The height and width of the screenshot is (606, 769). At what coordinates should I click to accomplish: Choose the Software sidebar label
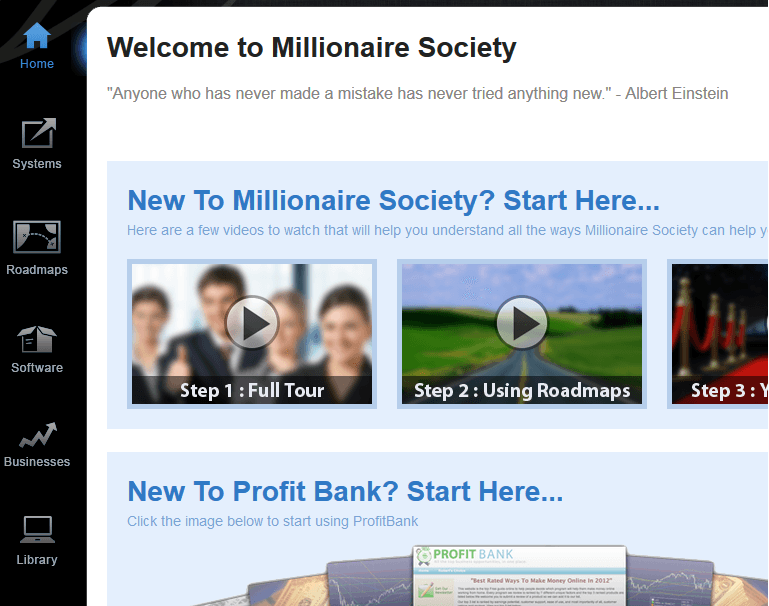[x=37, y=368]
